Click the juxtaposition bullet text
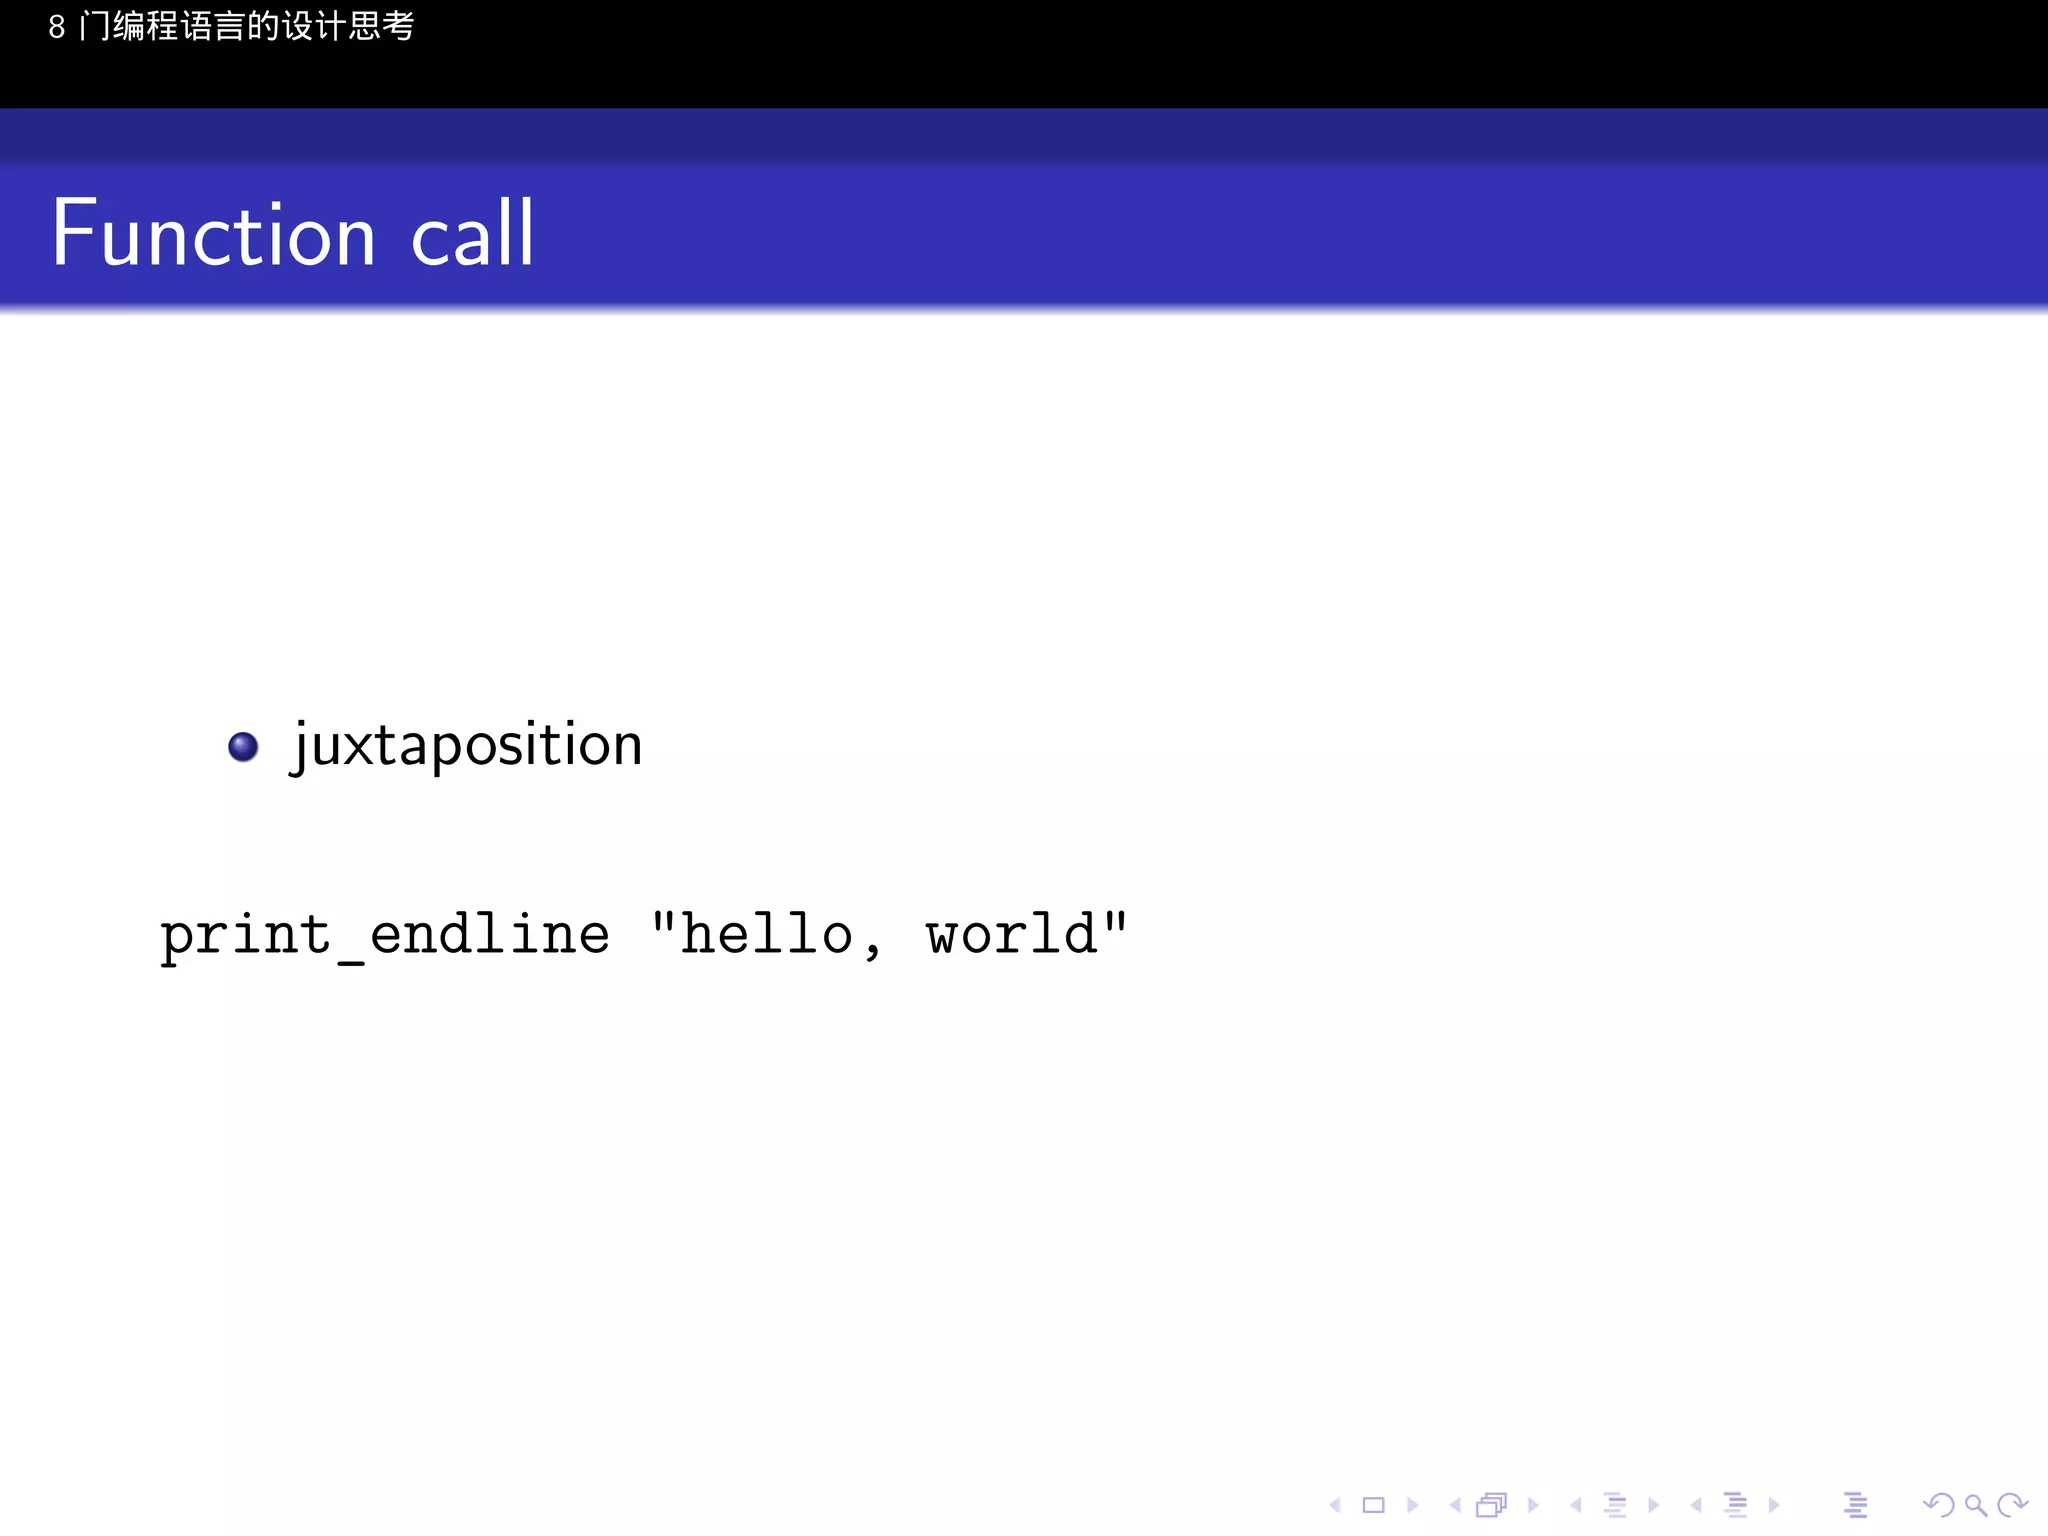 pos(466,746)
